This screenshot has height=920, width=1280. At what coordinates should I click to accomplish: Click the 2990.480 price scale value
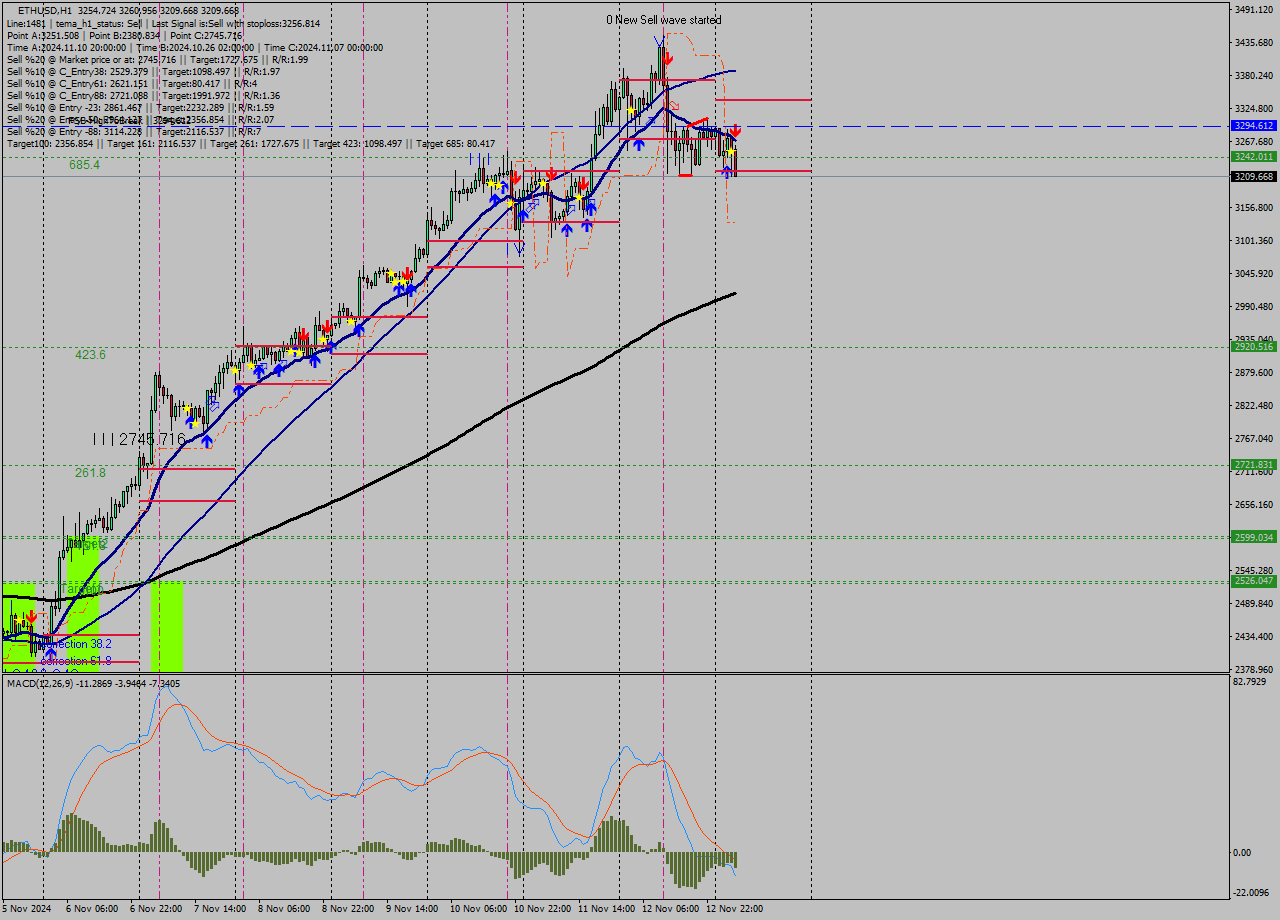(1254, 306)
